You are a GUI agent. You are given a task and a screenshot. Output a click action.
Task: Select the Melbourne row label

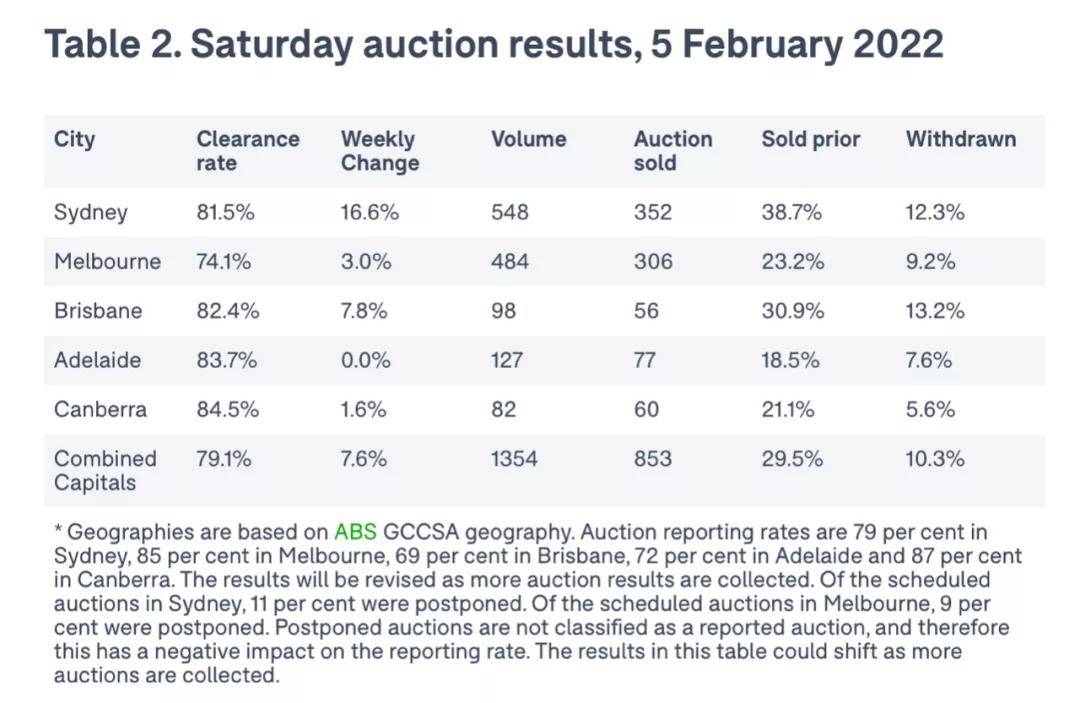pos(107,262)
